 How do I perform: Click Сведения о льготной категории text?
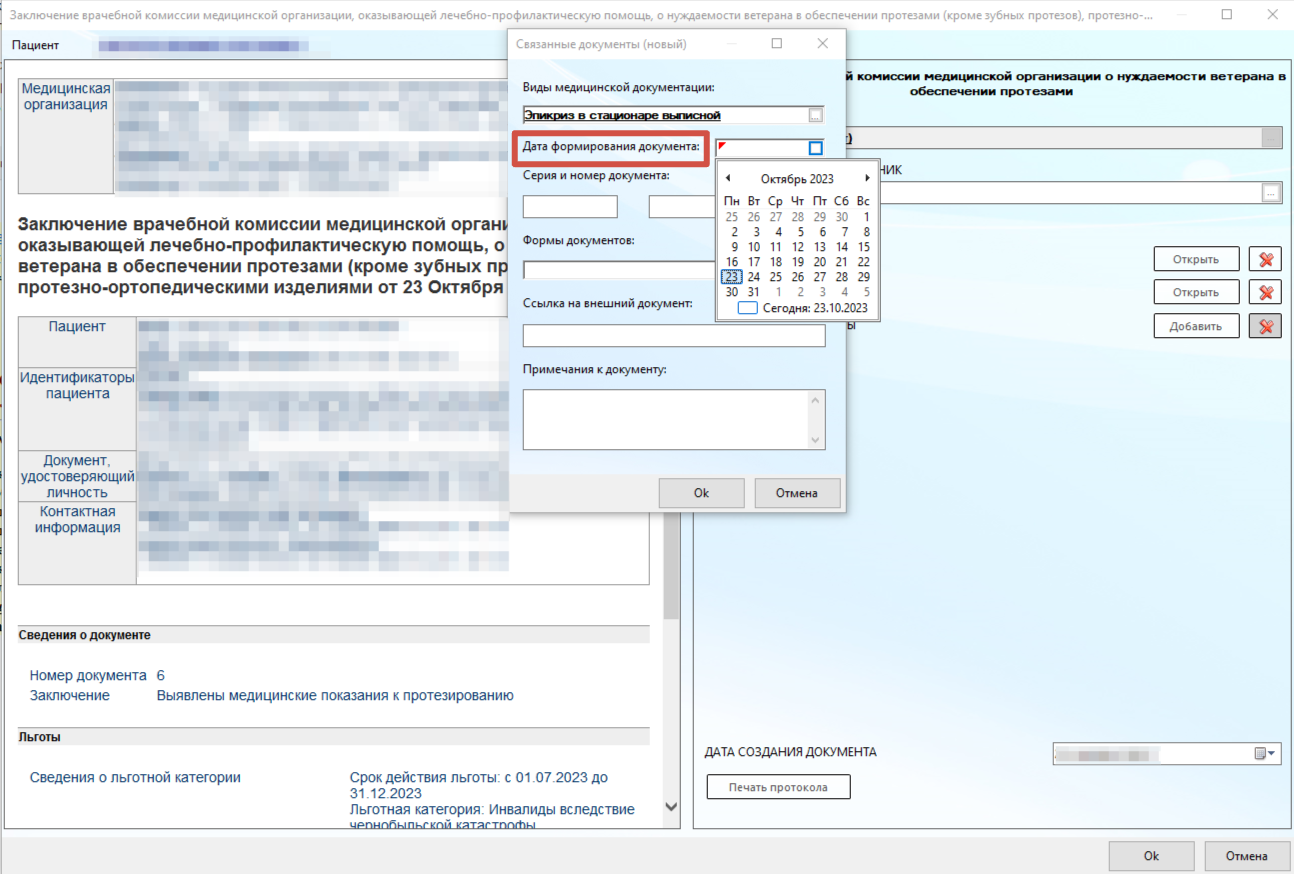click(135, 777)
